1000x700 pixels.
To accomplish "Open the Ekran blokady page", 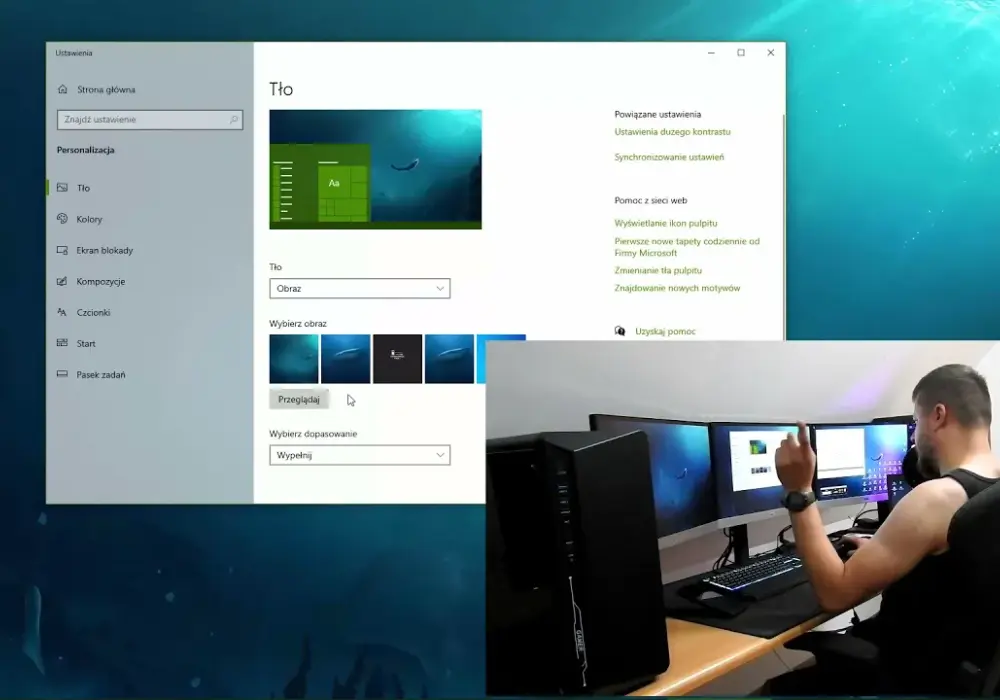I will (105, 251).
